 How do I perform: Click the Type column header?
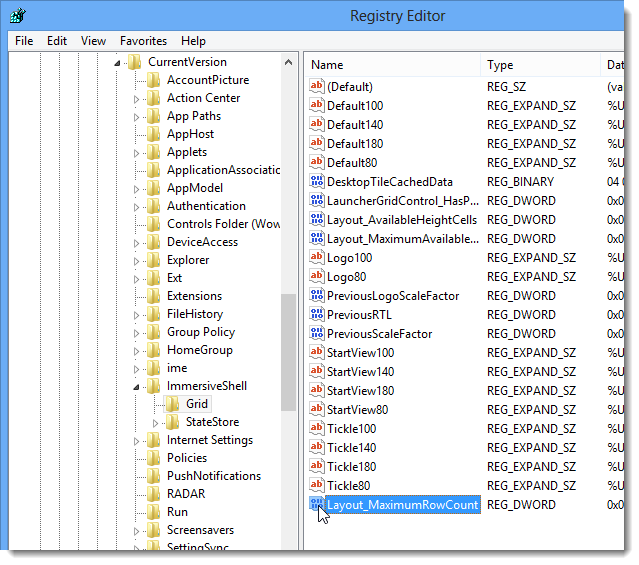point(540,65)
